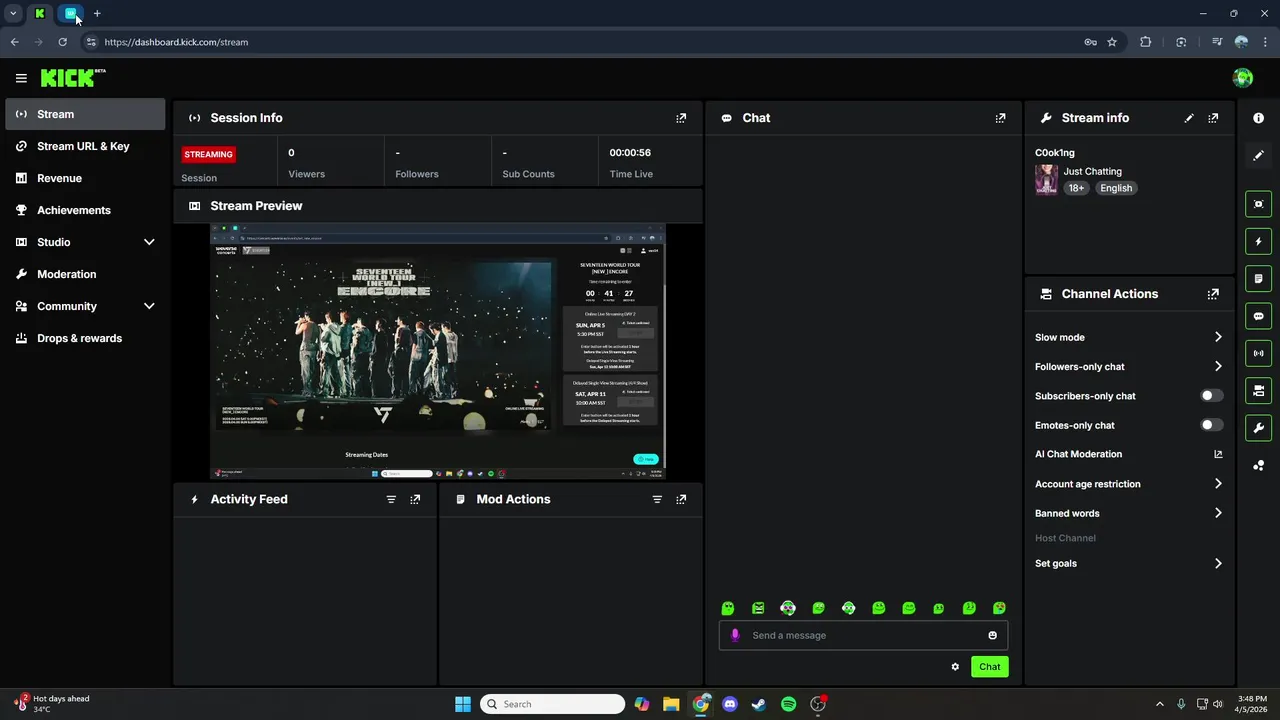Image resolution: width=1280 pixels, height=720 pixels.
Task: Insert the first green blob emote
Action: (728, 608)
